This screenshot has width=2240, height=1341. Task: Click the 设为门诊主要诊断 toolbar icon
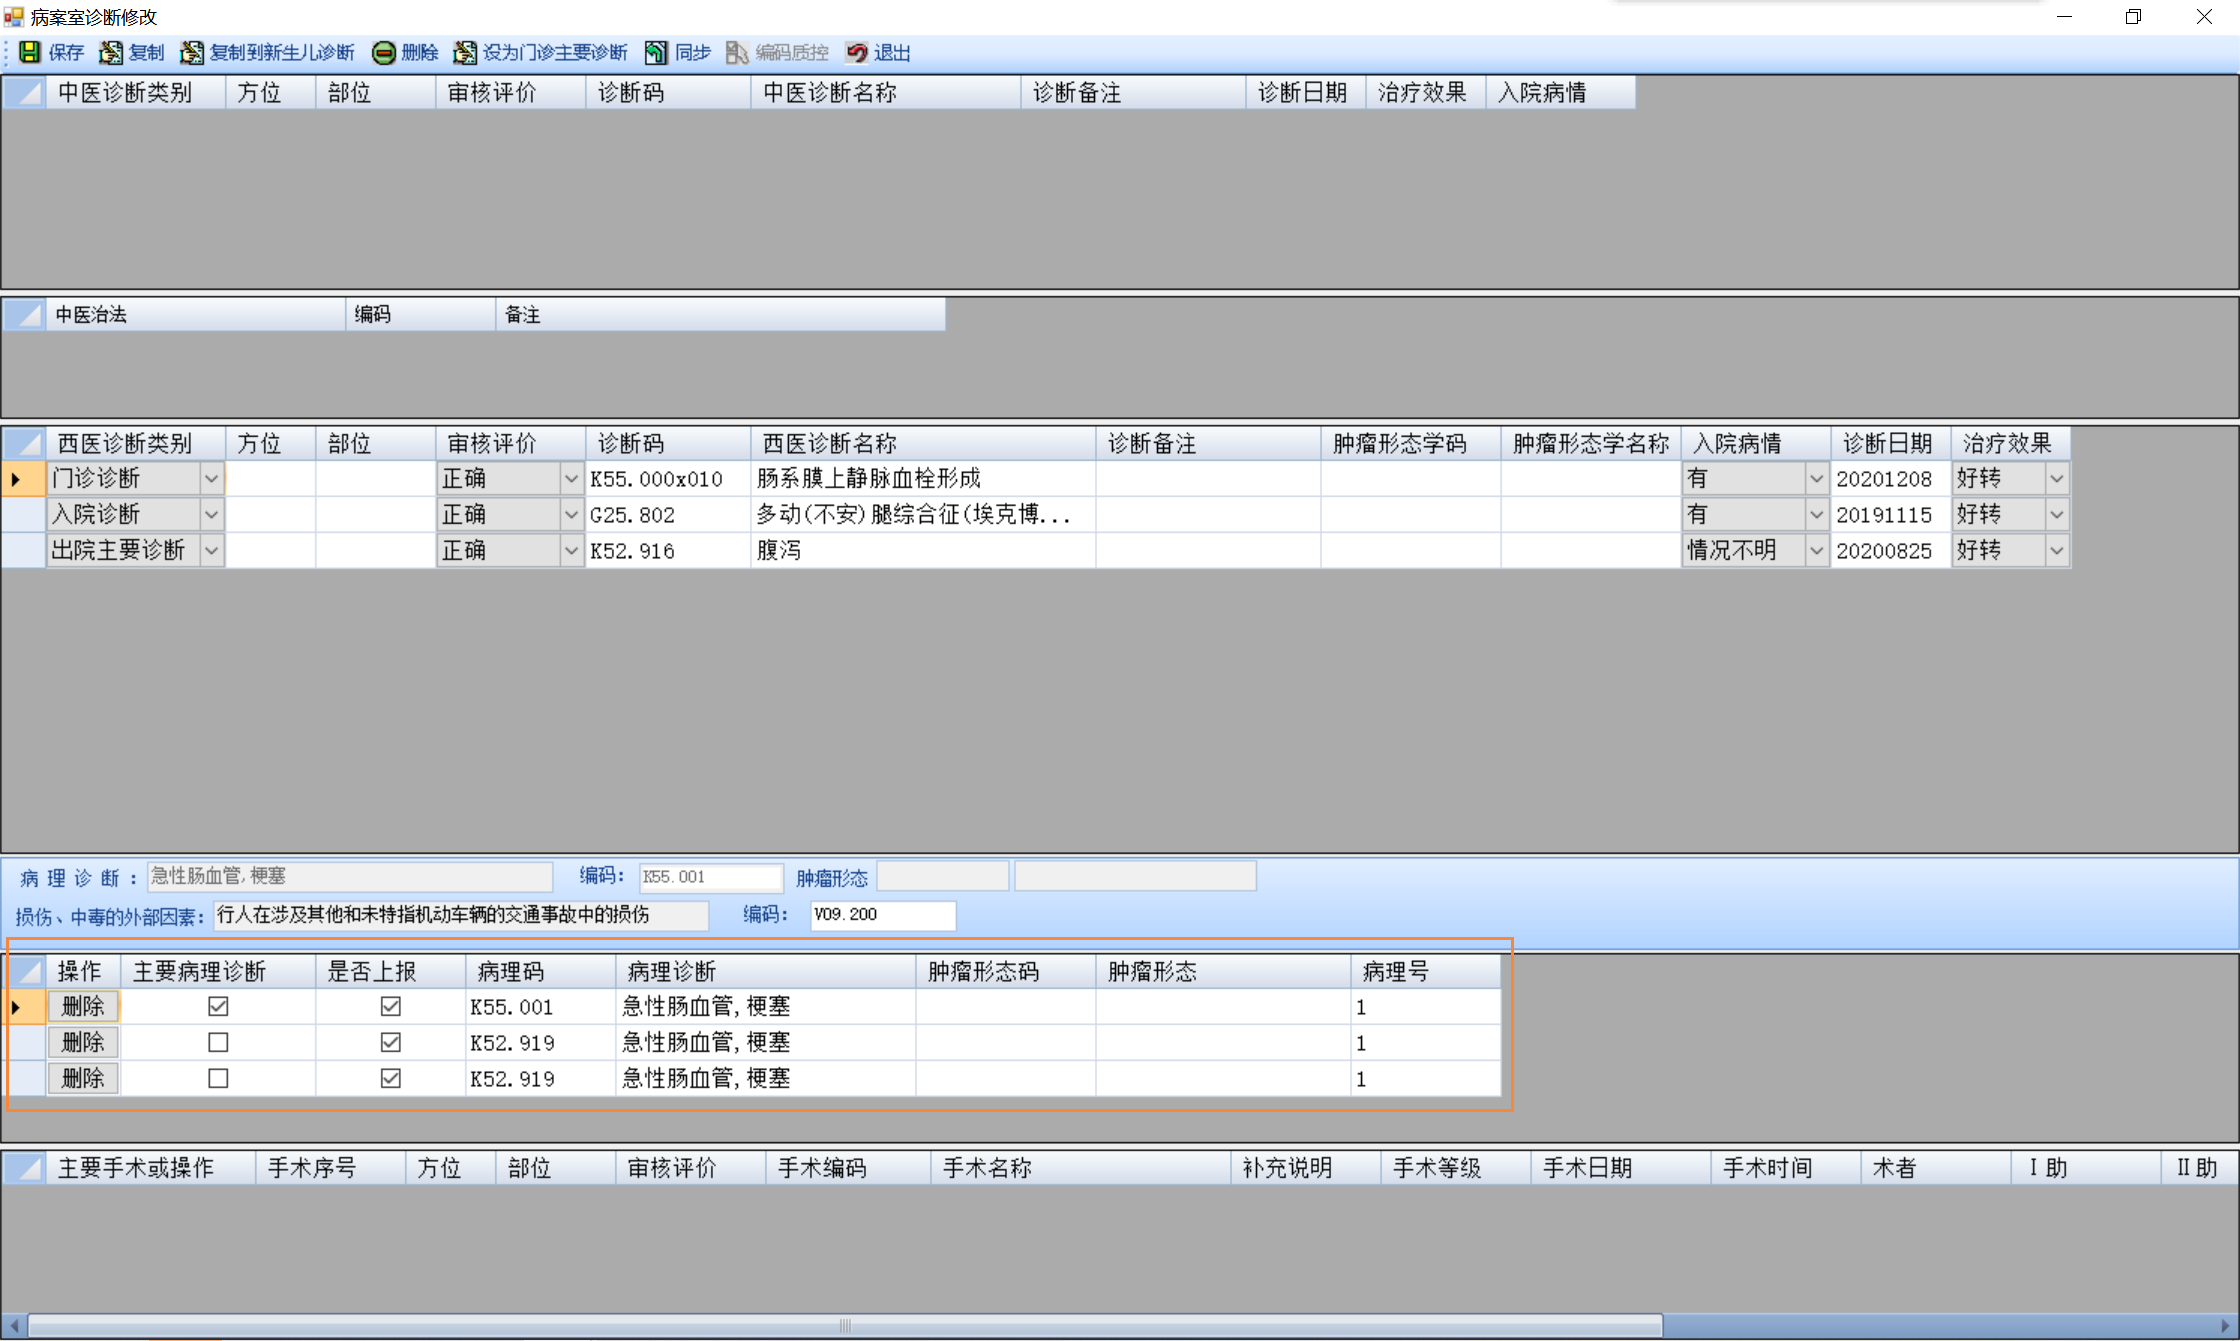465,52
